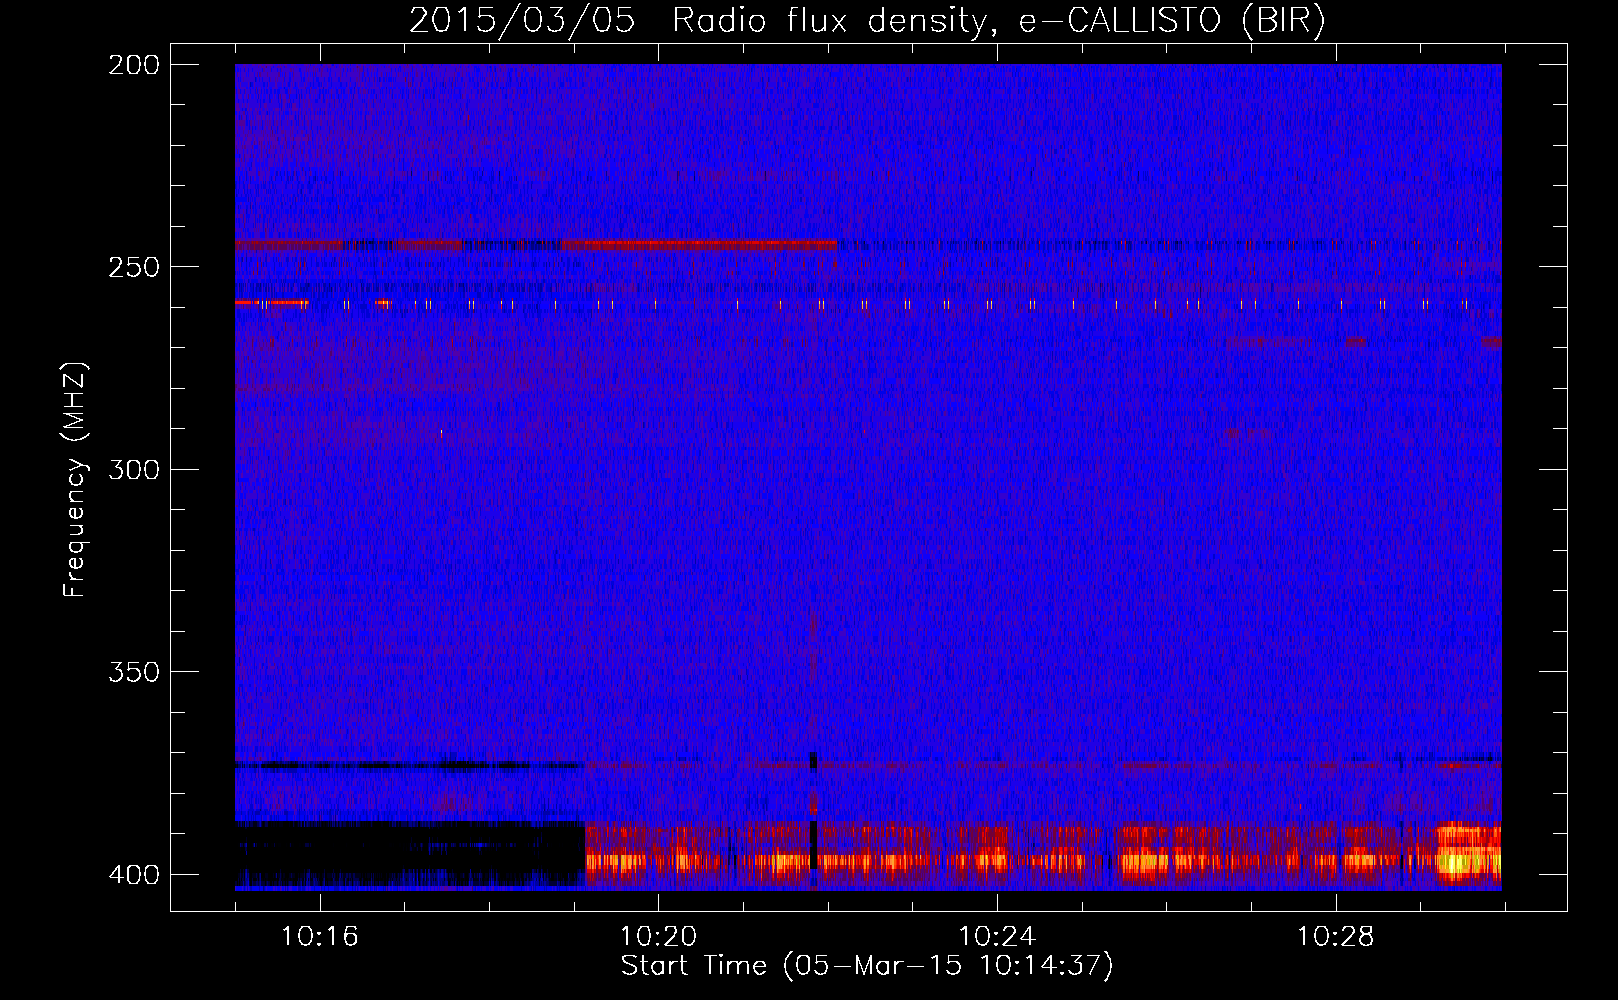Click the 10:24 time tick label
This screenshot has height=1000, width=1618.
pyautogui.click(x=997, y=937)
